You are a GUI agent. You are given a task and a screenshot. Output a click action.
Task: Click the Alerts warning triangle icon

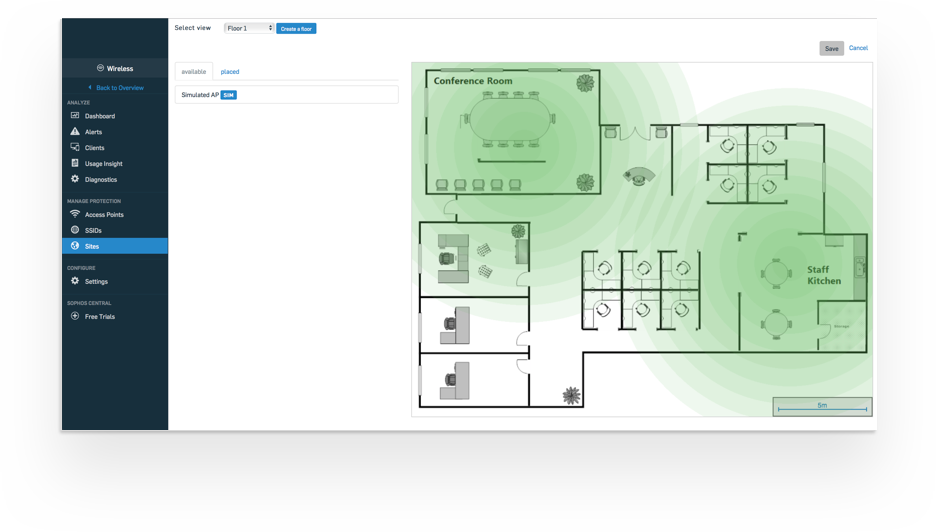point(75,131)
